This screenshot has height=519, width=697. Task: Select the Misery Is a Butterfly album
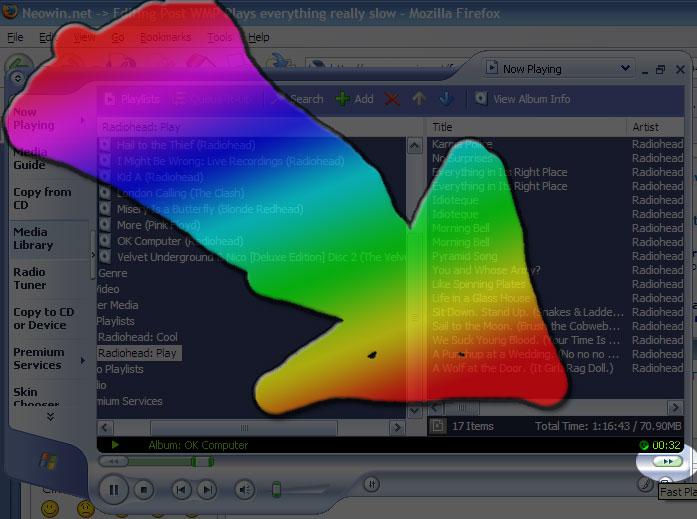210,209
